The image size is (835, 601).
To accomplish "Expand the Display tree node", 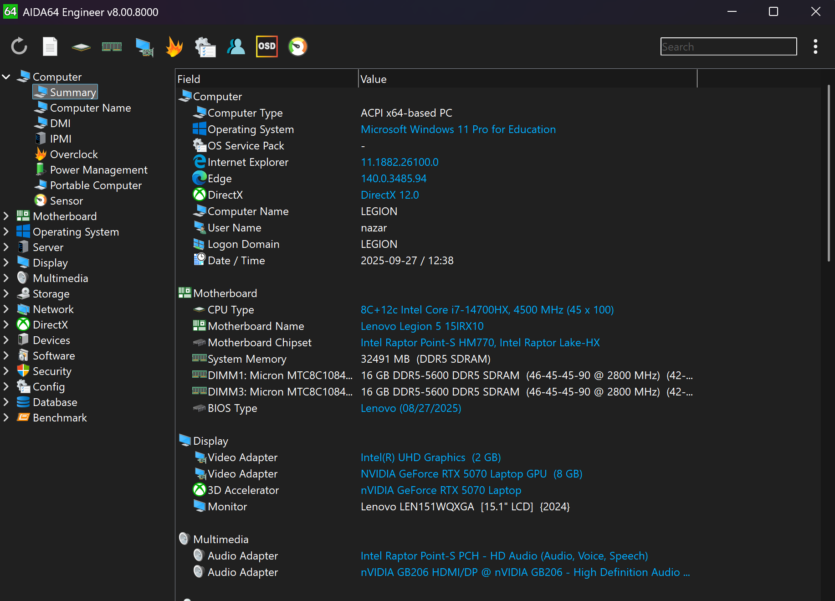I will 6,263.
